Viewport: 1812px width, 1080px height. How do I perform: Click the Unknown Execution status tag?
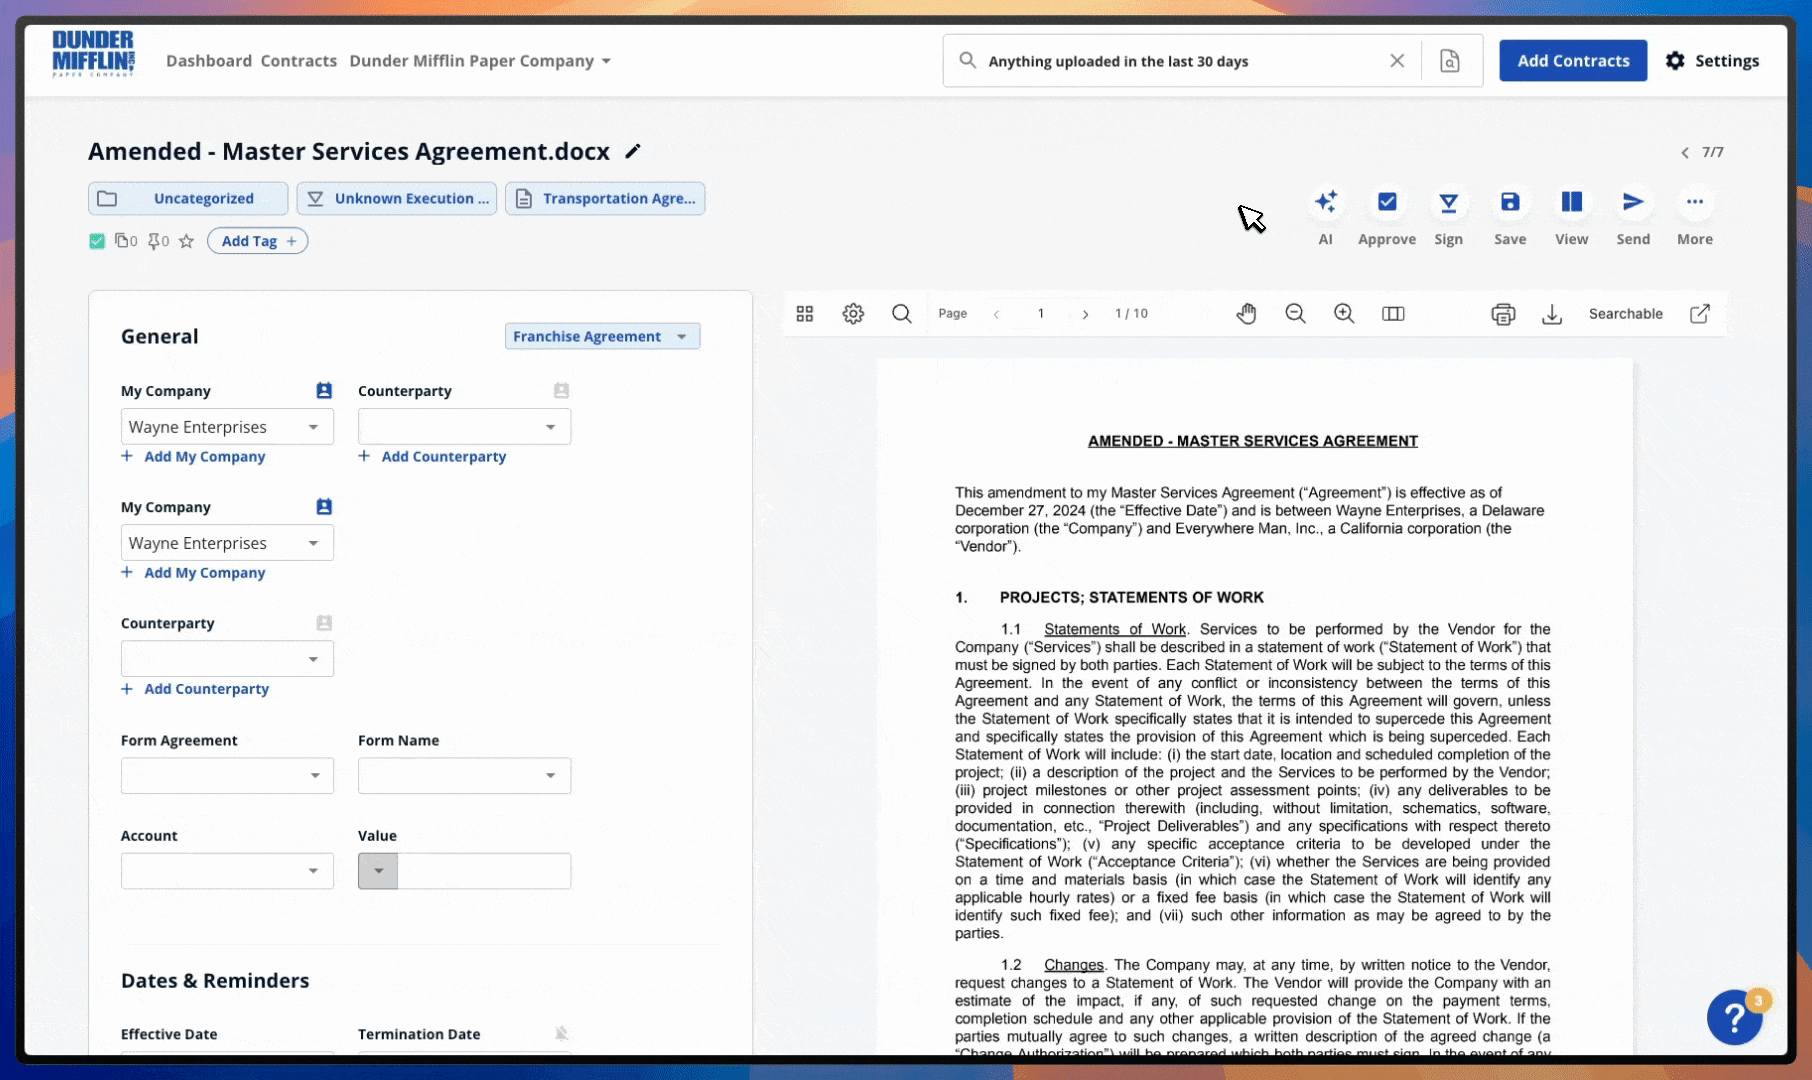397,198
